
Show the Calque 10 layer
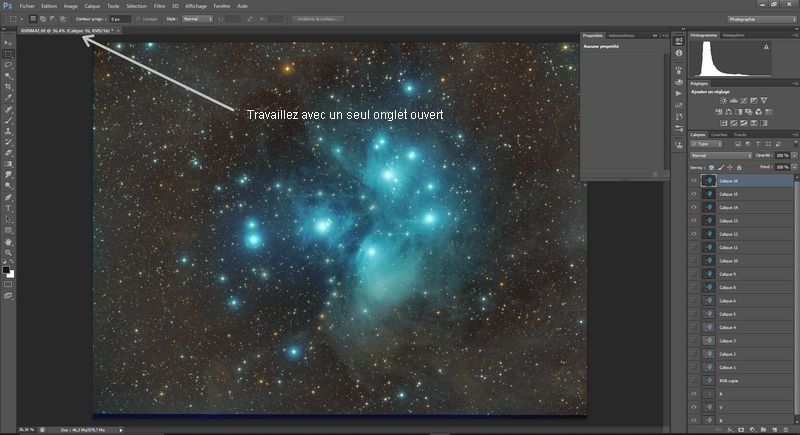pyautogui.click(x=693, y=261)
